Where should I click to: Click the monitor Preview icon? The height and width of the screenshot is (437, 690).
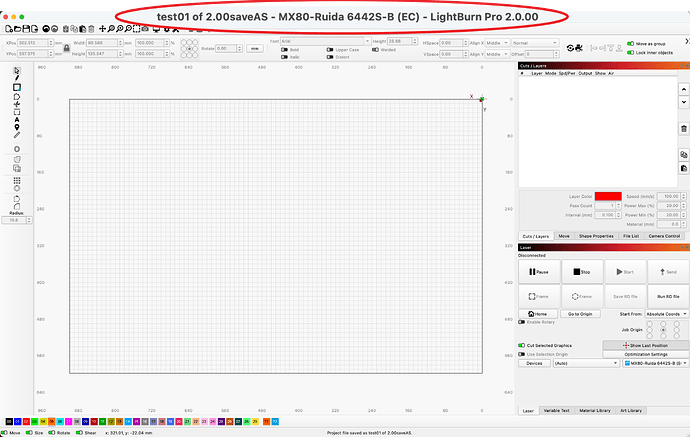(156, 29)
